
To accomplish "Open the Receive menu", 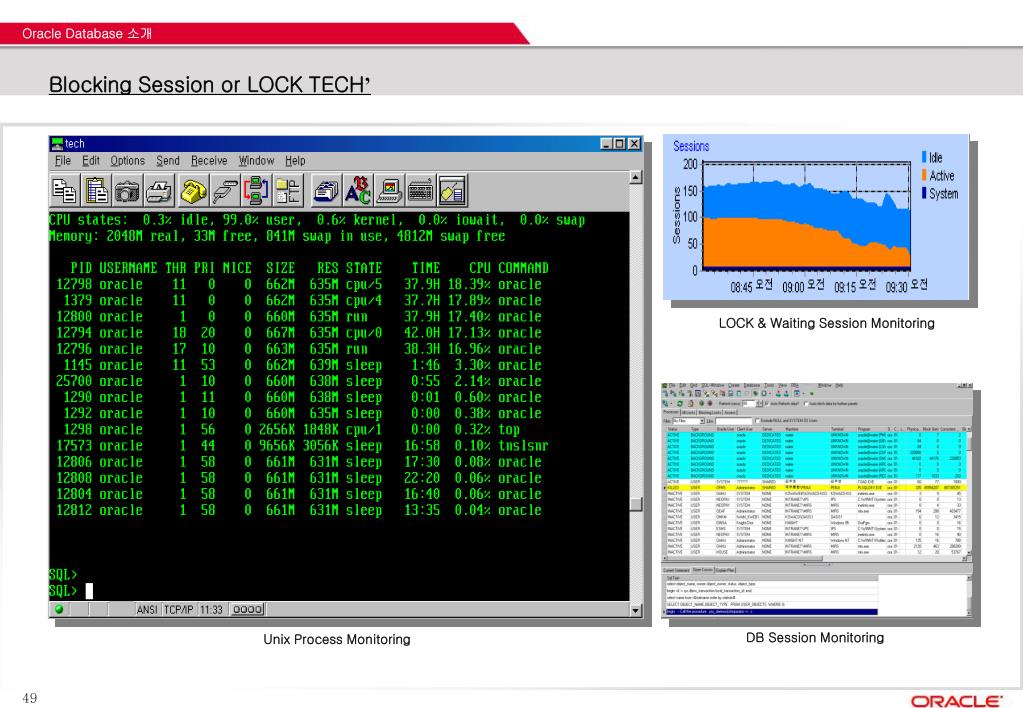I will point(209,161).
